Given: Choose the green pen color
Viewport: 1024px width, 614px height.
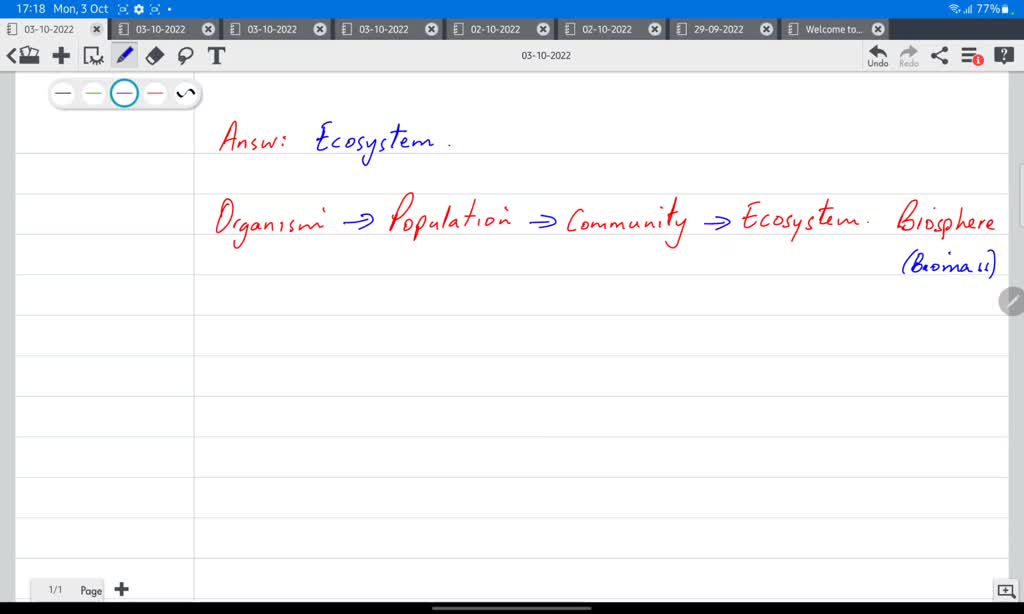Looking at the screenshot, I should pos(93,93).
